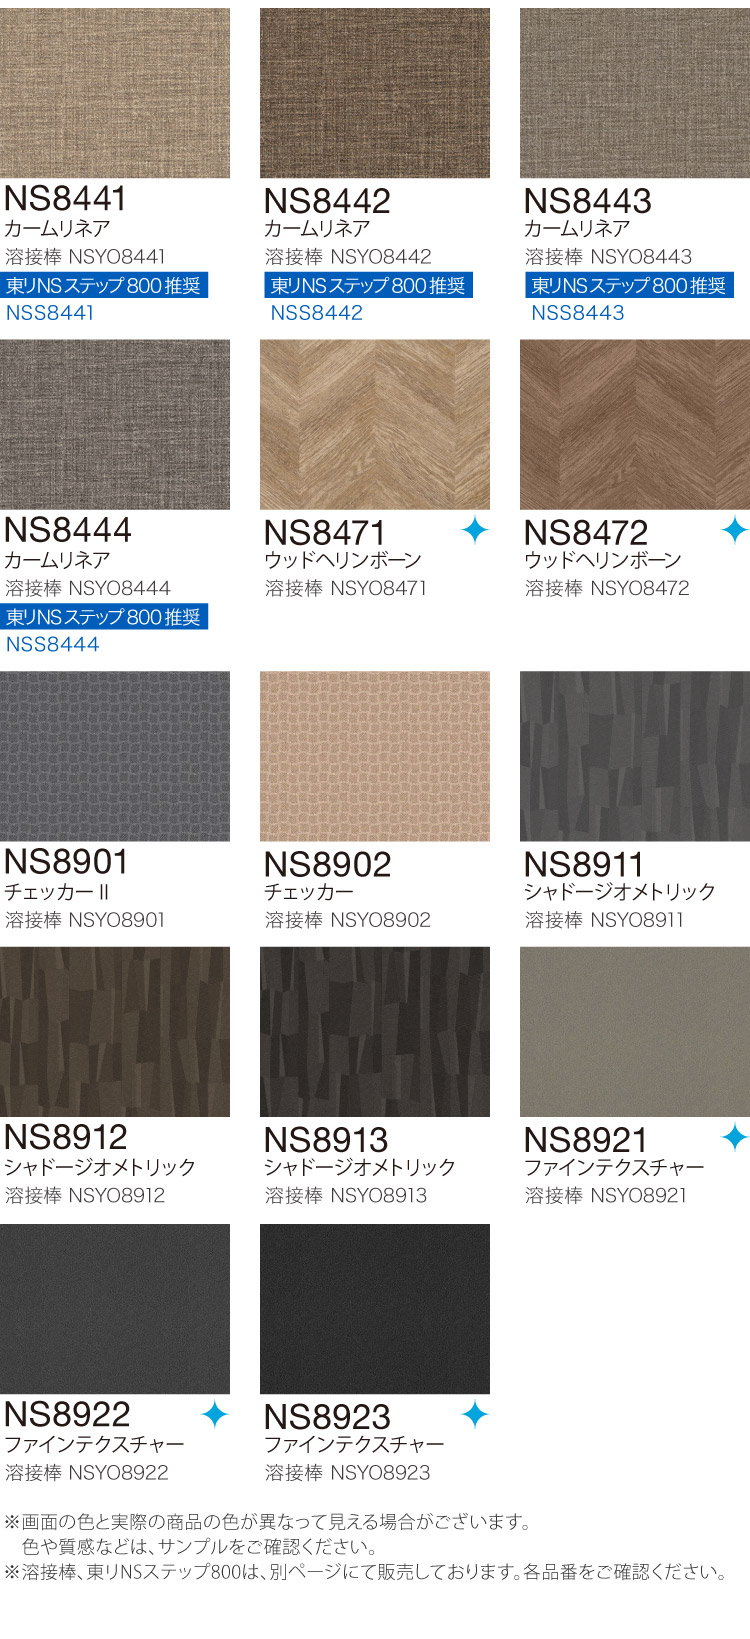Select the NS8471 light herringbone wood swatch

(x=375, y=425)
